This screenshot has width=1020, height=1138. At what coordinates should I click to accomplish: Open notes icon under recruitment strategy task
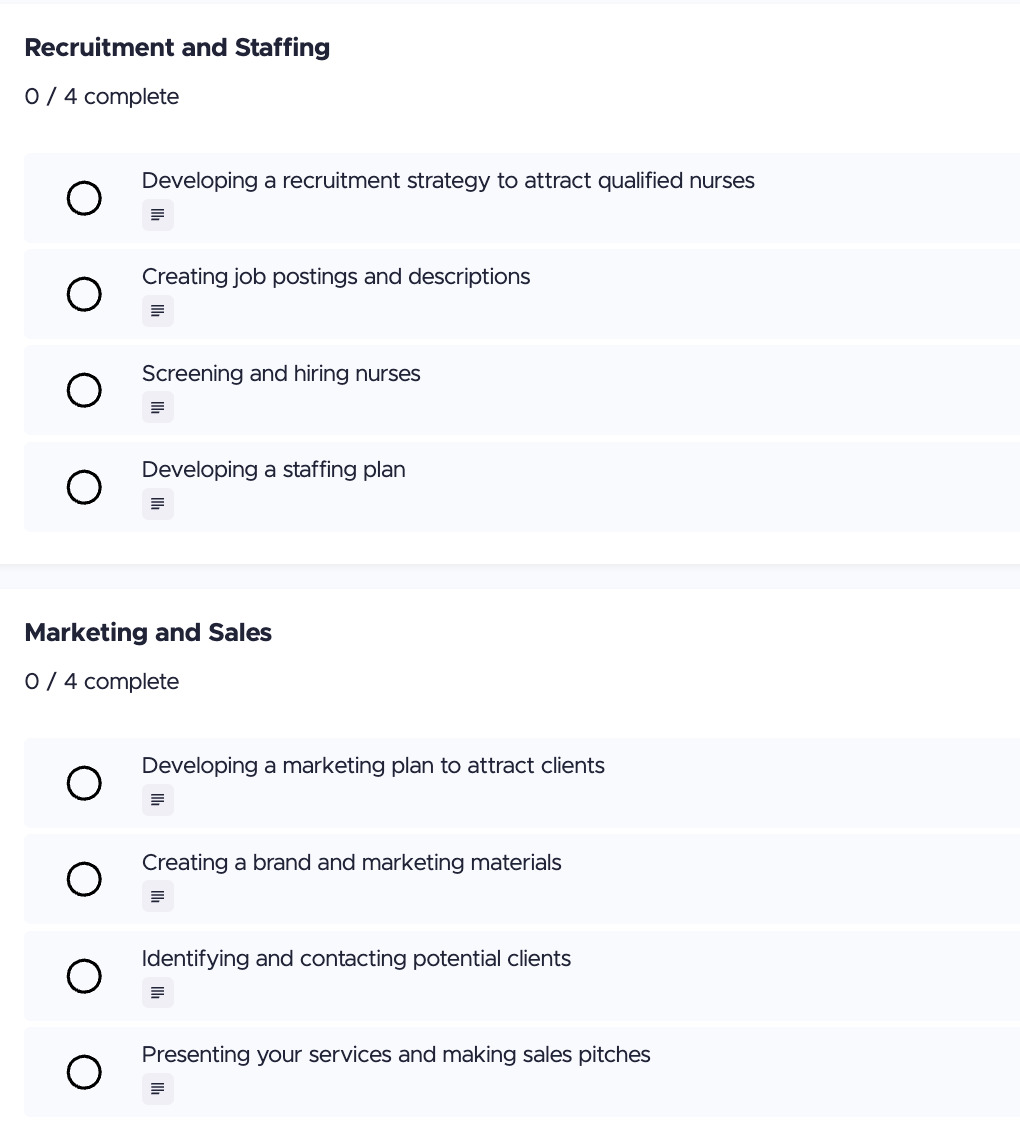coord(158,215)
